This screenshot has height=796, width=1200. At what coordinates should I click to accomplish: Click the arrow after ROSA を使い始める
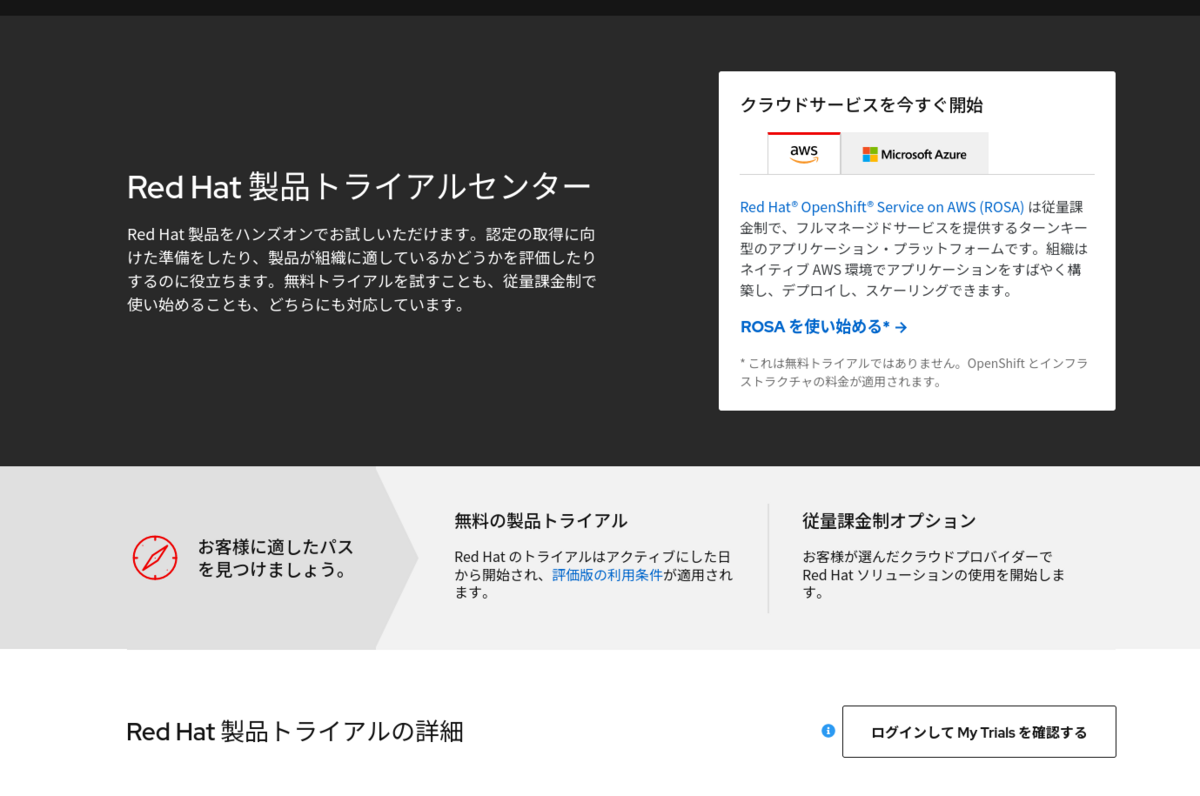click(901, 327)
